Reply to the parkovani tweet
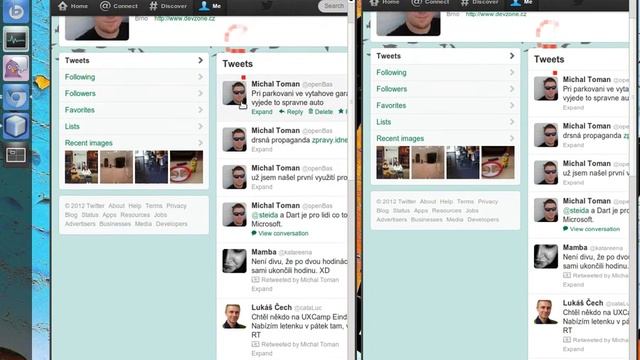This screenshot has height=360, width=640. (x=291, y=112)
